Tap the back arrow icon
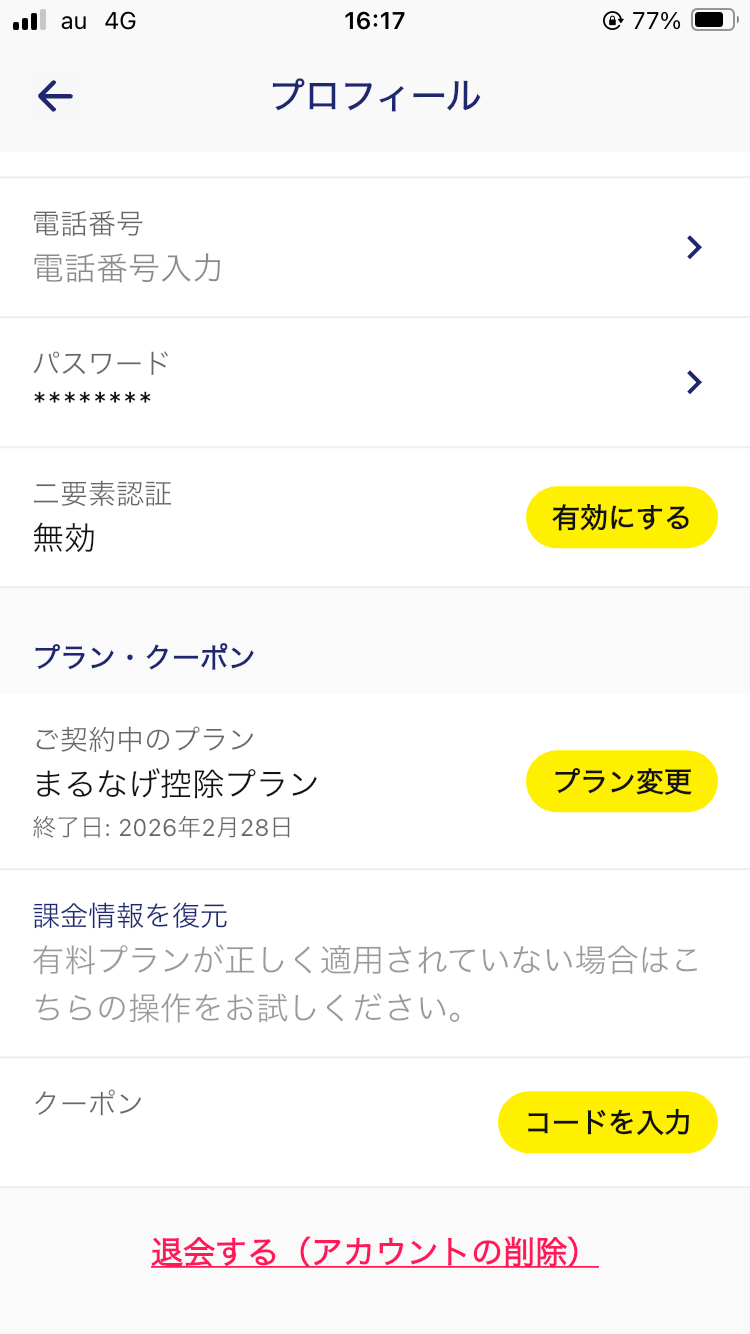Viewport: 750px width, 1334px height. click(55, 96)
